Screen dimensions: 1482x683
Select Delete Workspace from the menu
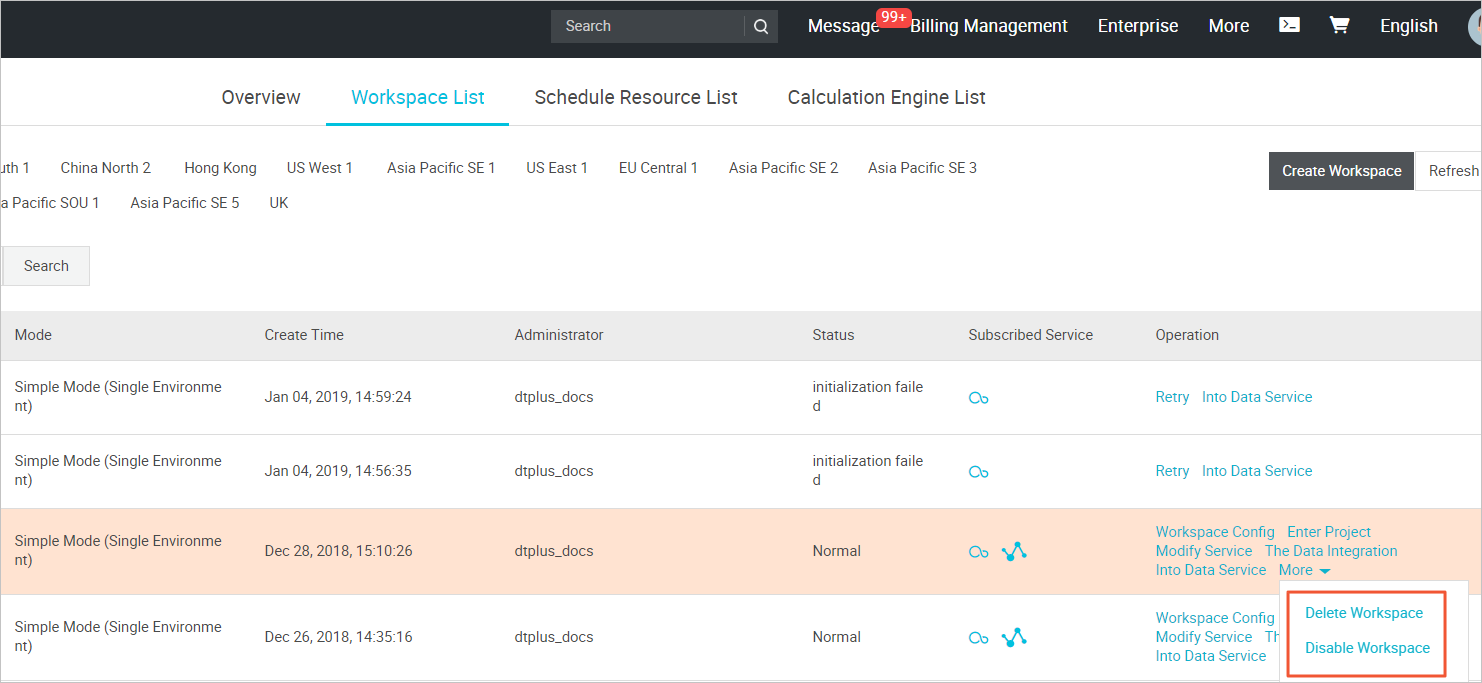click(x=1363, y=613)
